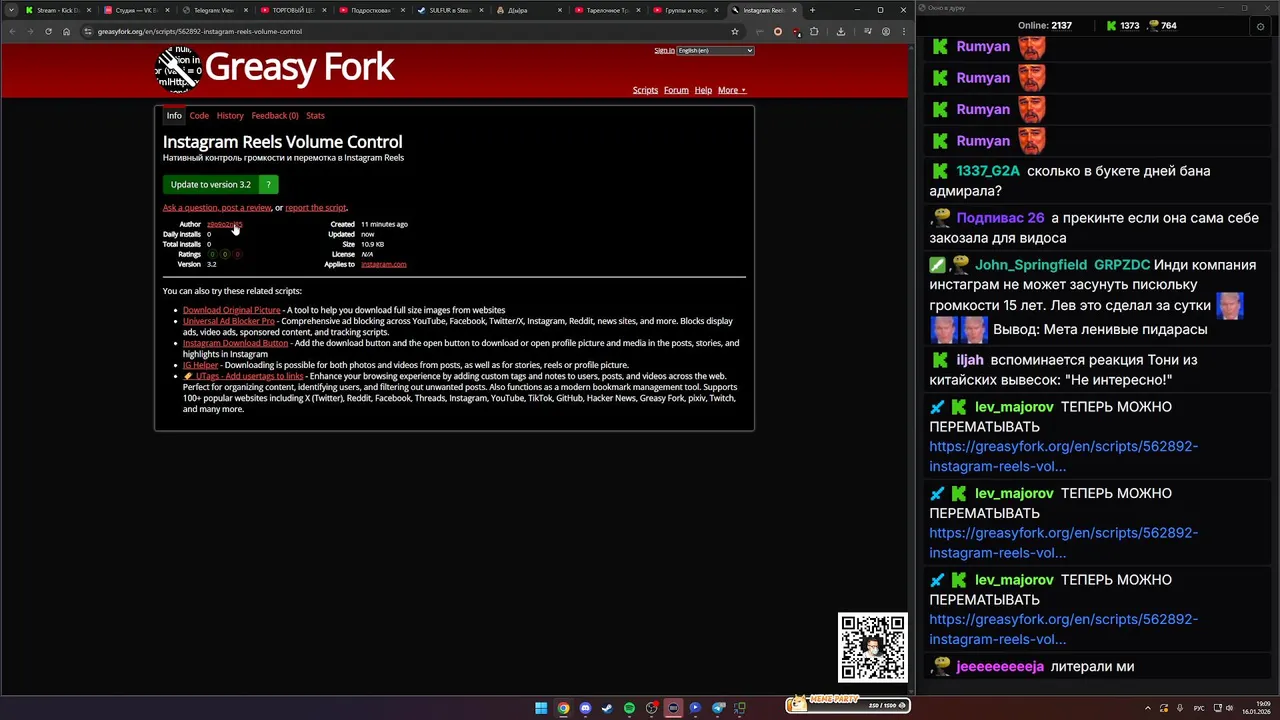The image size is (1280, 720).
Task: Open Instagram Download Button script link
Action: click(x=235, y=343)
